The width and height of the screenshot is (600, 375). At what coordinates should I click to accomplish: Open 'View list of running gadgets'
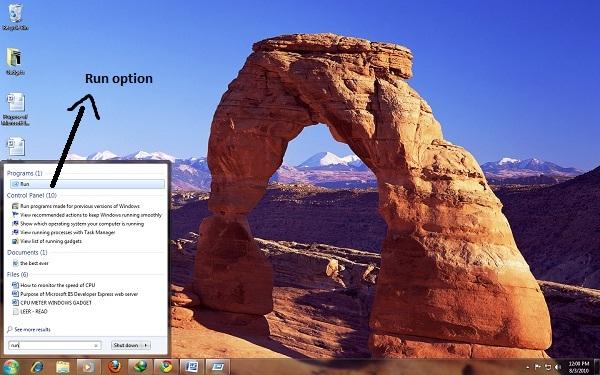(51, 241)
